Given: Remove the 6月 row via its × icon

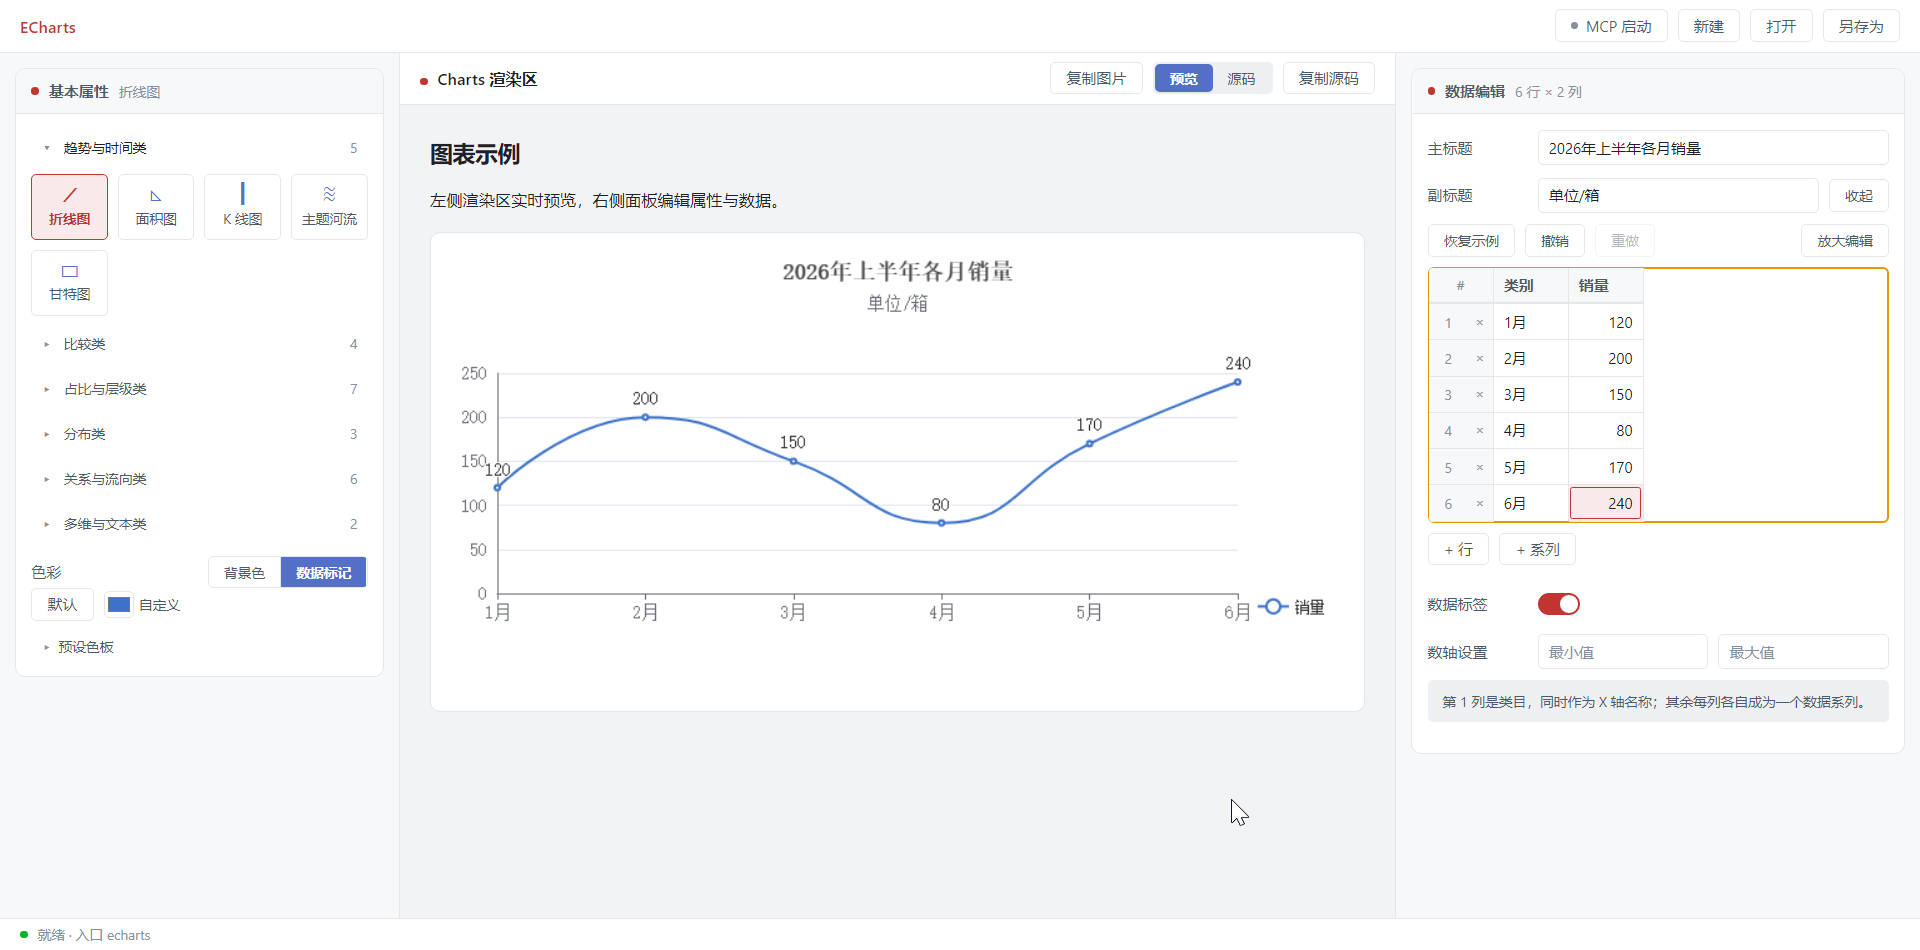Looking at the screenshot, I should click(x=1480, y=504).
